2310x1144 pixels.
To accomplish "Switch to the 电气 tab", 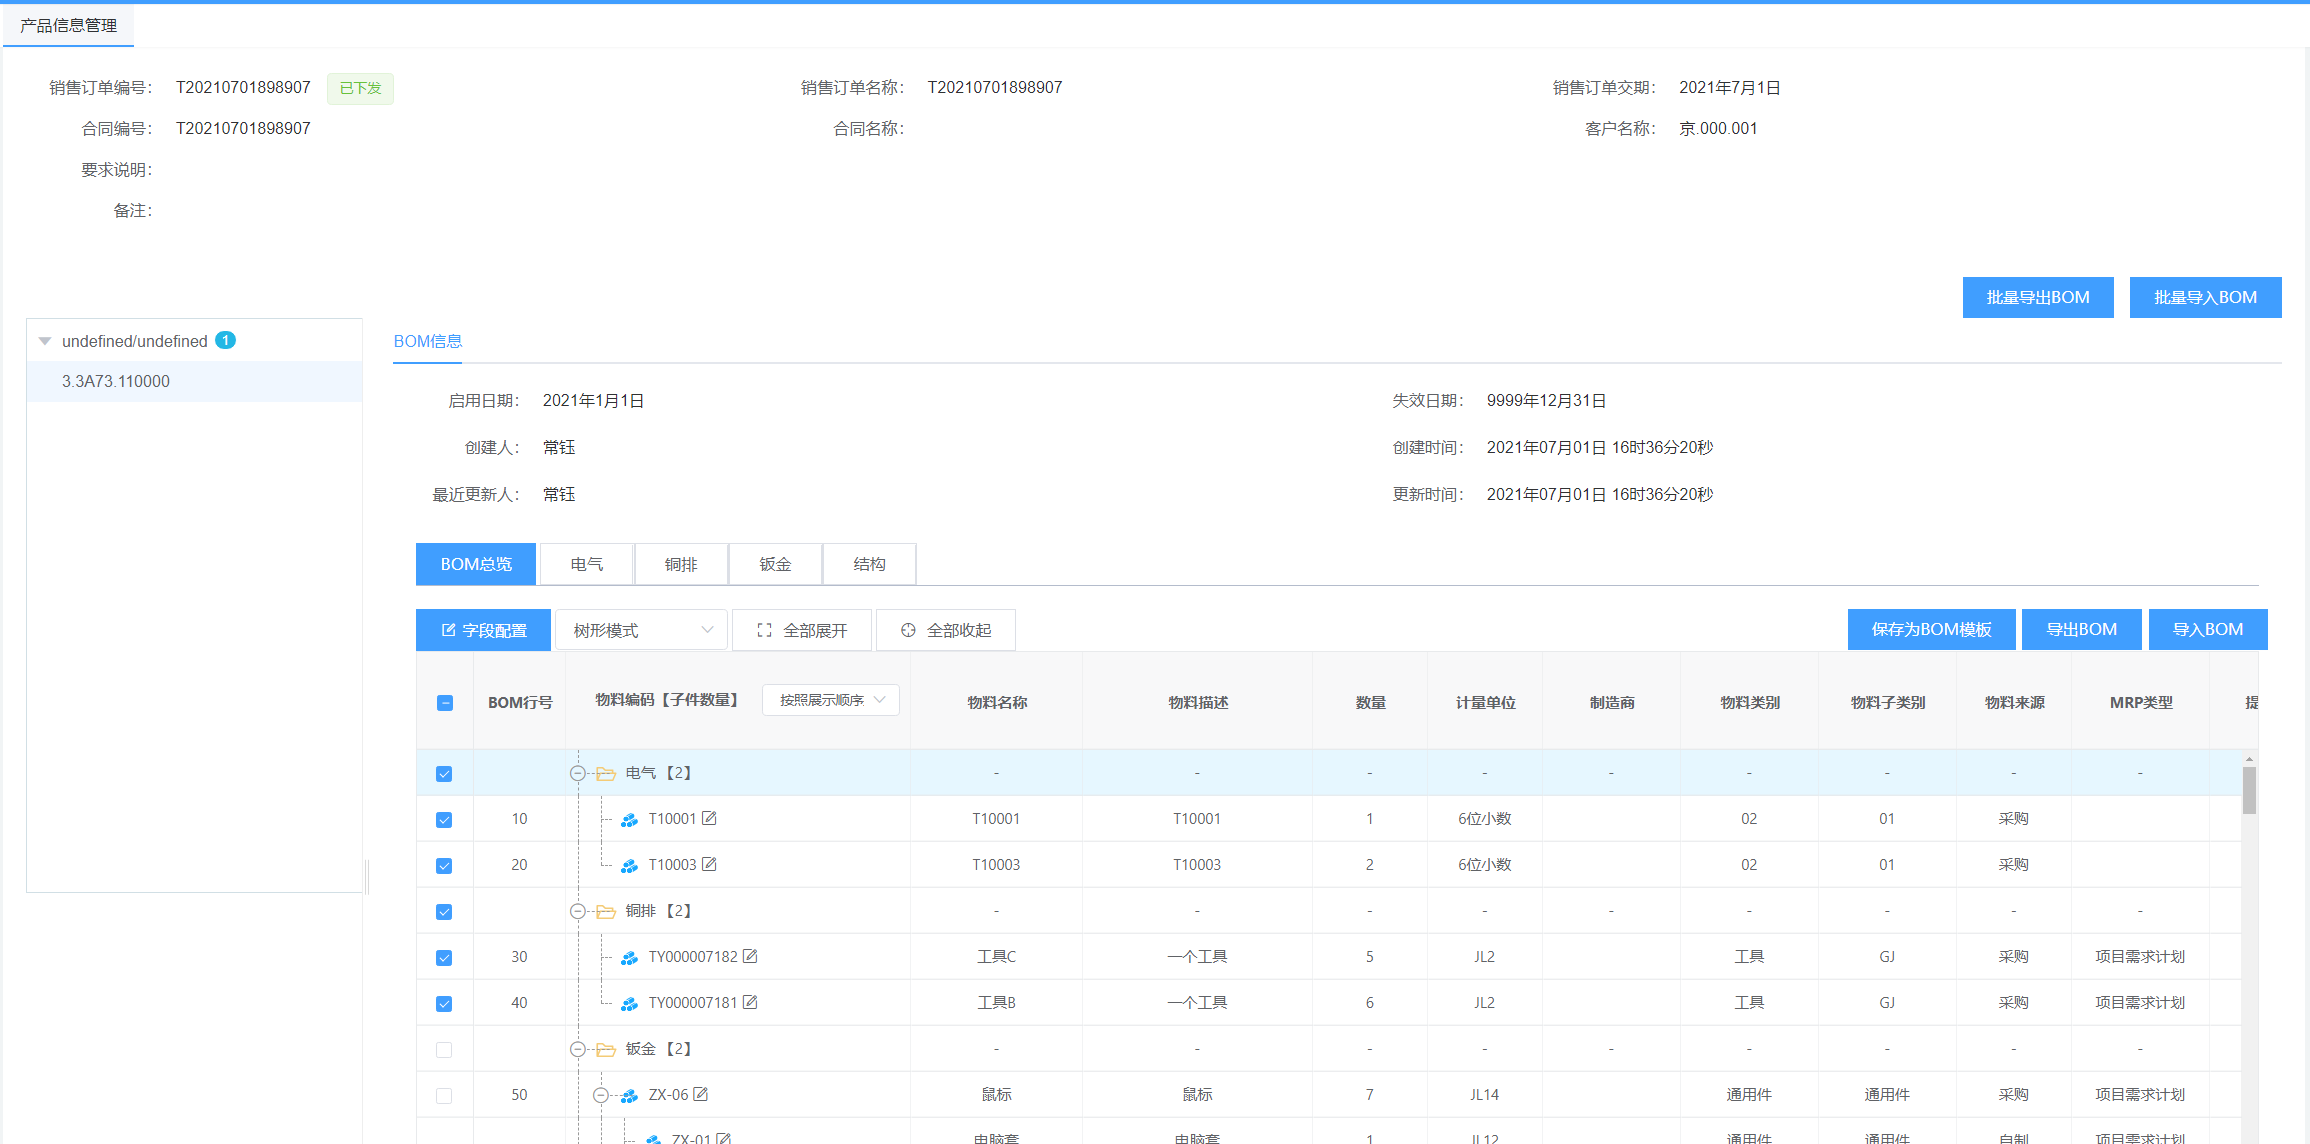I will (587, 564).
